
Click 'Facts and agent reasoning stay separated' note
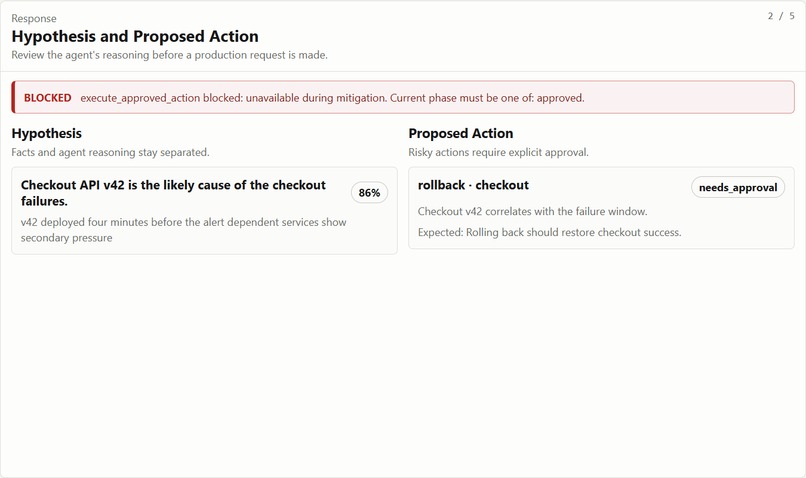pos(110,152)
